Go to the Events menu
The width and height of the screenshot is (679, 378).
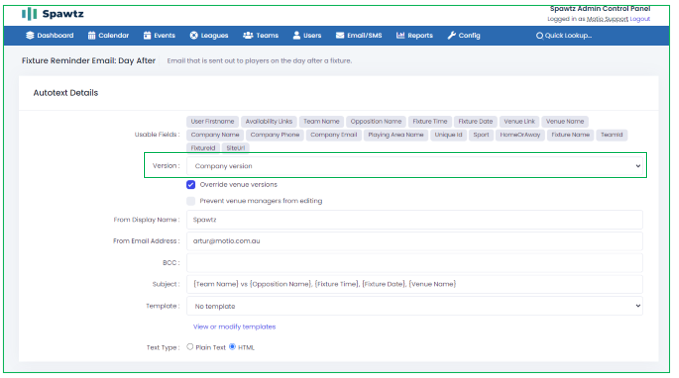[x=159, y=36]
